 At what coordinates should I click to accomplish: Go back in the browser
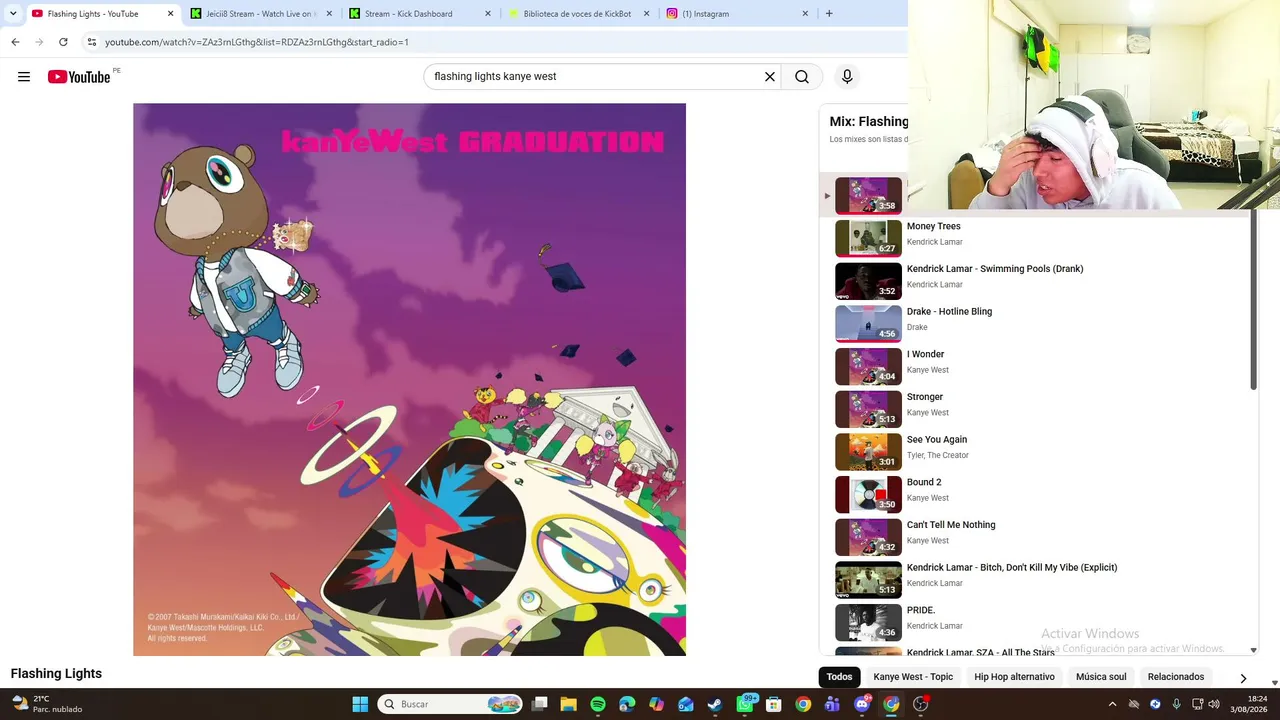[x=15, y=42]
